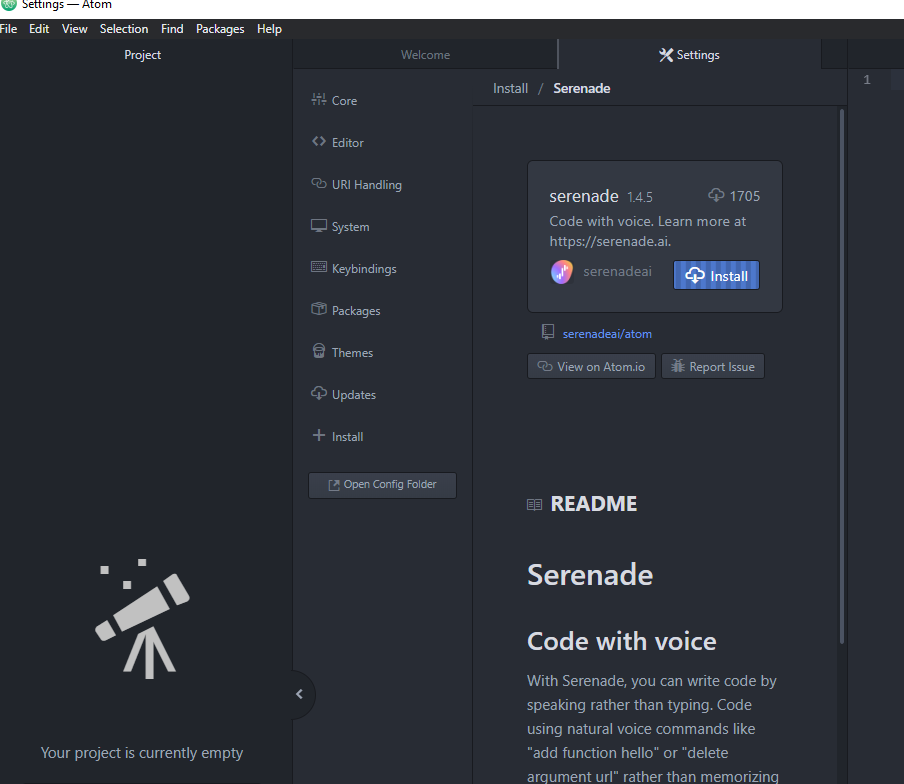Click the Serenade README title heading

[x=590, y=575]
